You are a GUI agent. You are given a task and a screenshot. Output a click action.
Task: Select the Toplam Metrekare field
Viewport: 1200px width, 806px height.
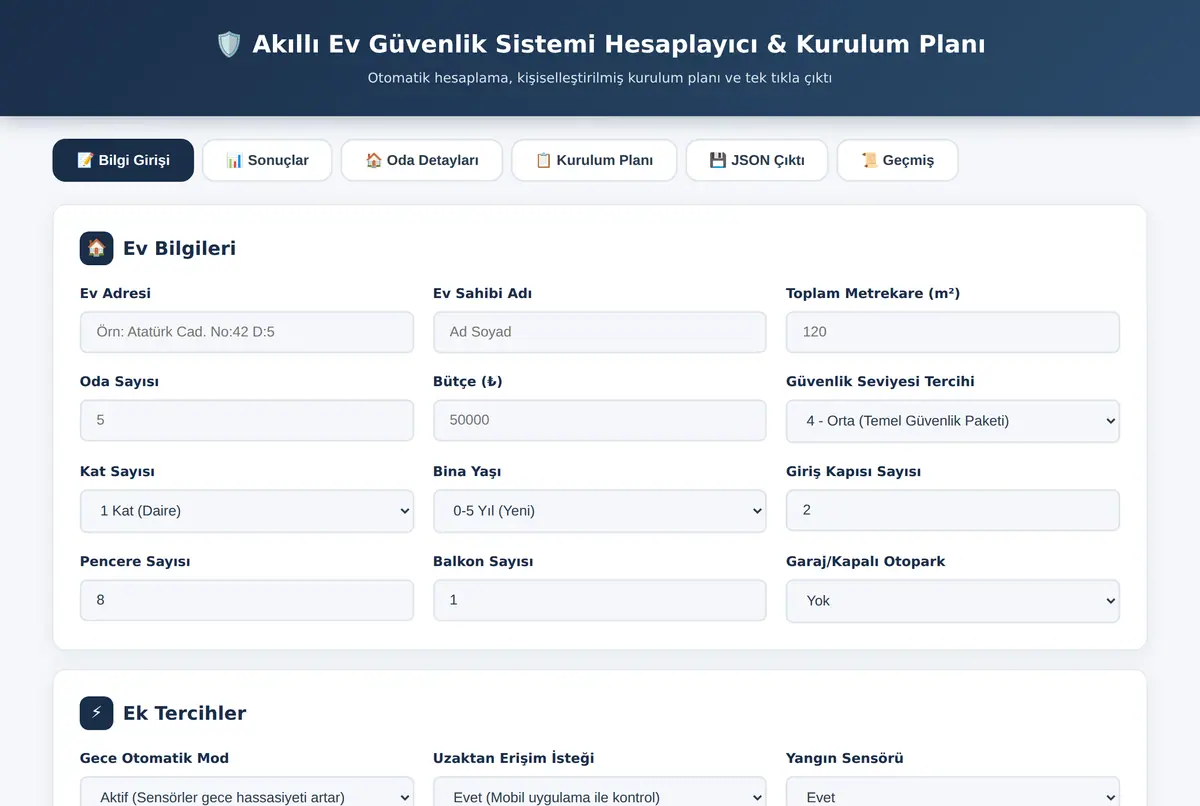[x=953, y=332]
